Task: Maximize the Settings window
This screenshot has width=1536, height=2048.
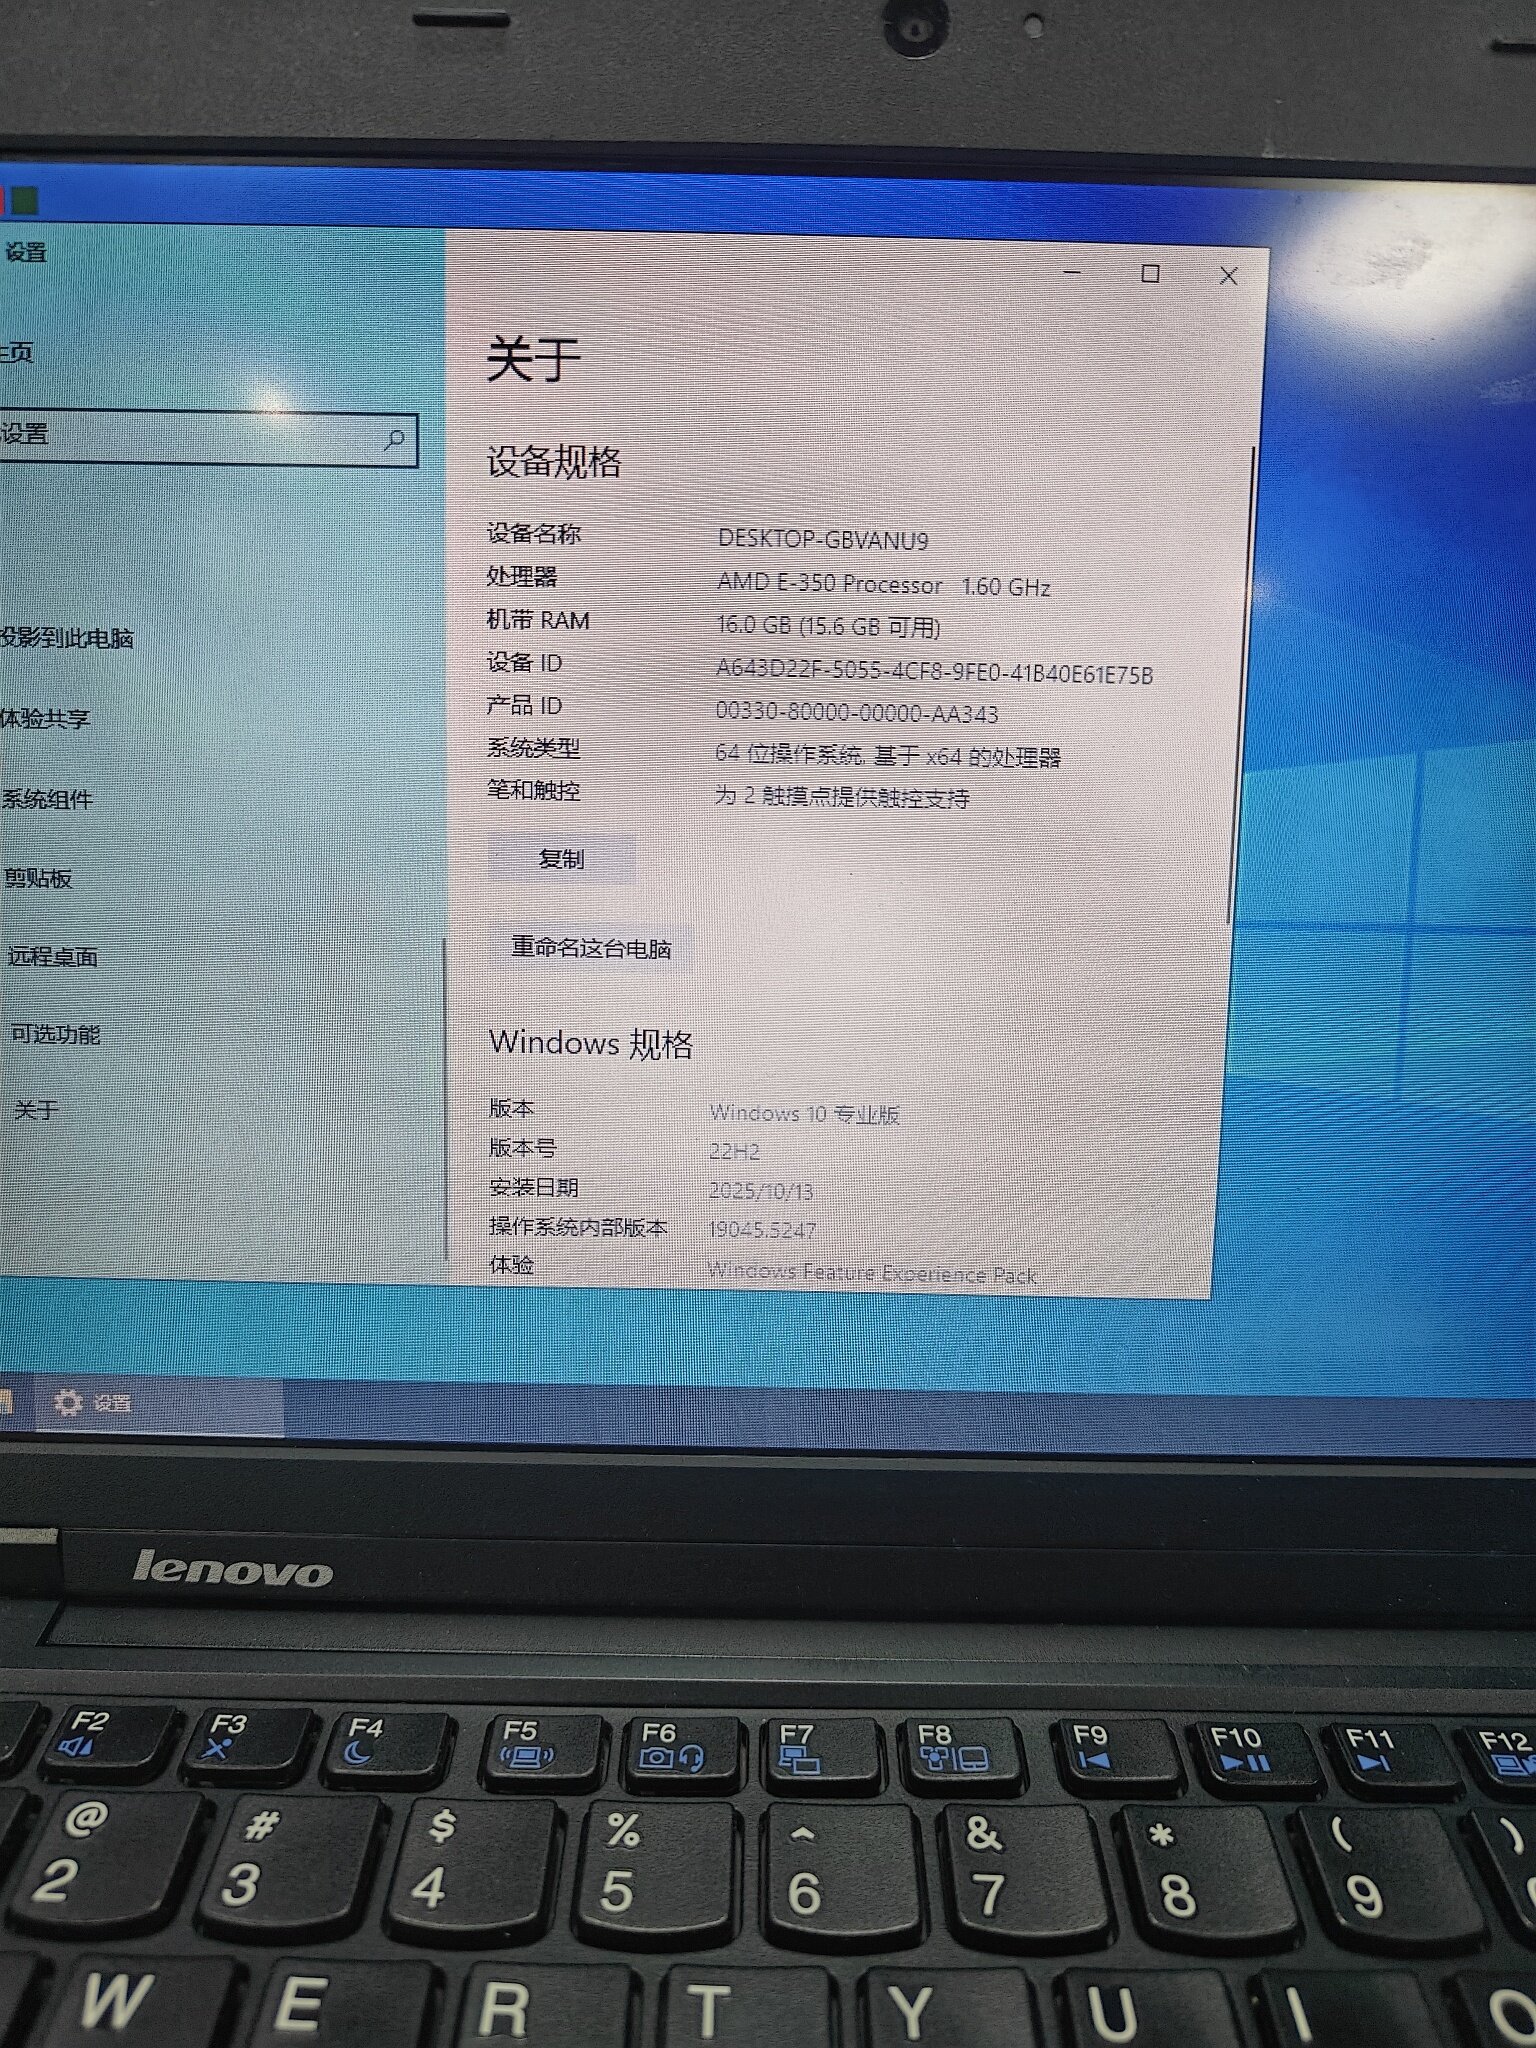Action: (x=1150, y=274)
